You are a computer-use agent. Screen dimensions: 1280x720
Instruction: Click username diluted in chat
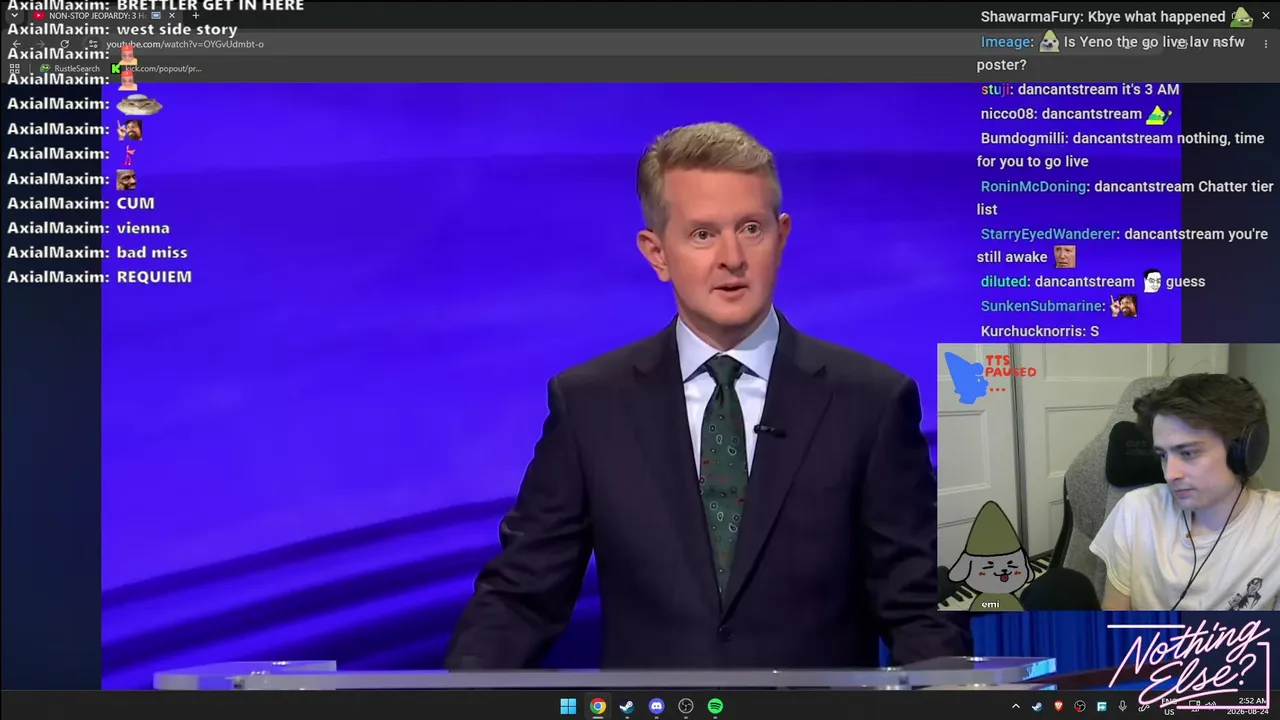(1004, 282)
